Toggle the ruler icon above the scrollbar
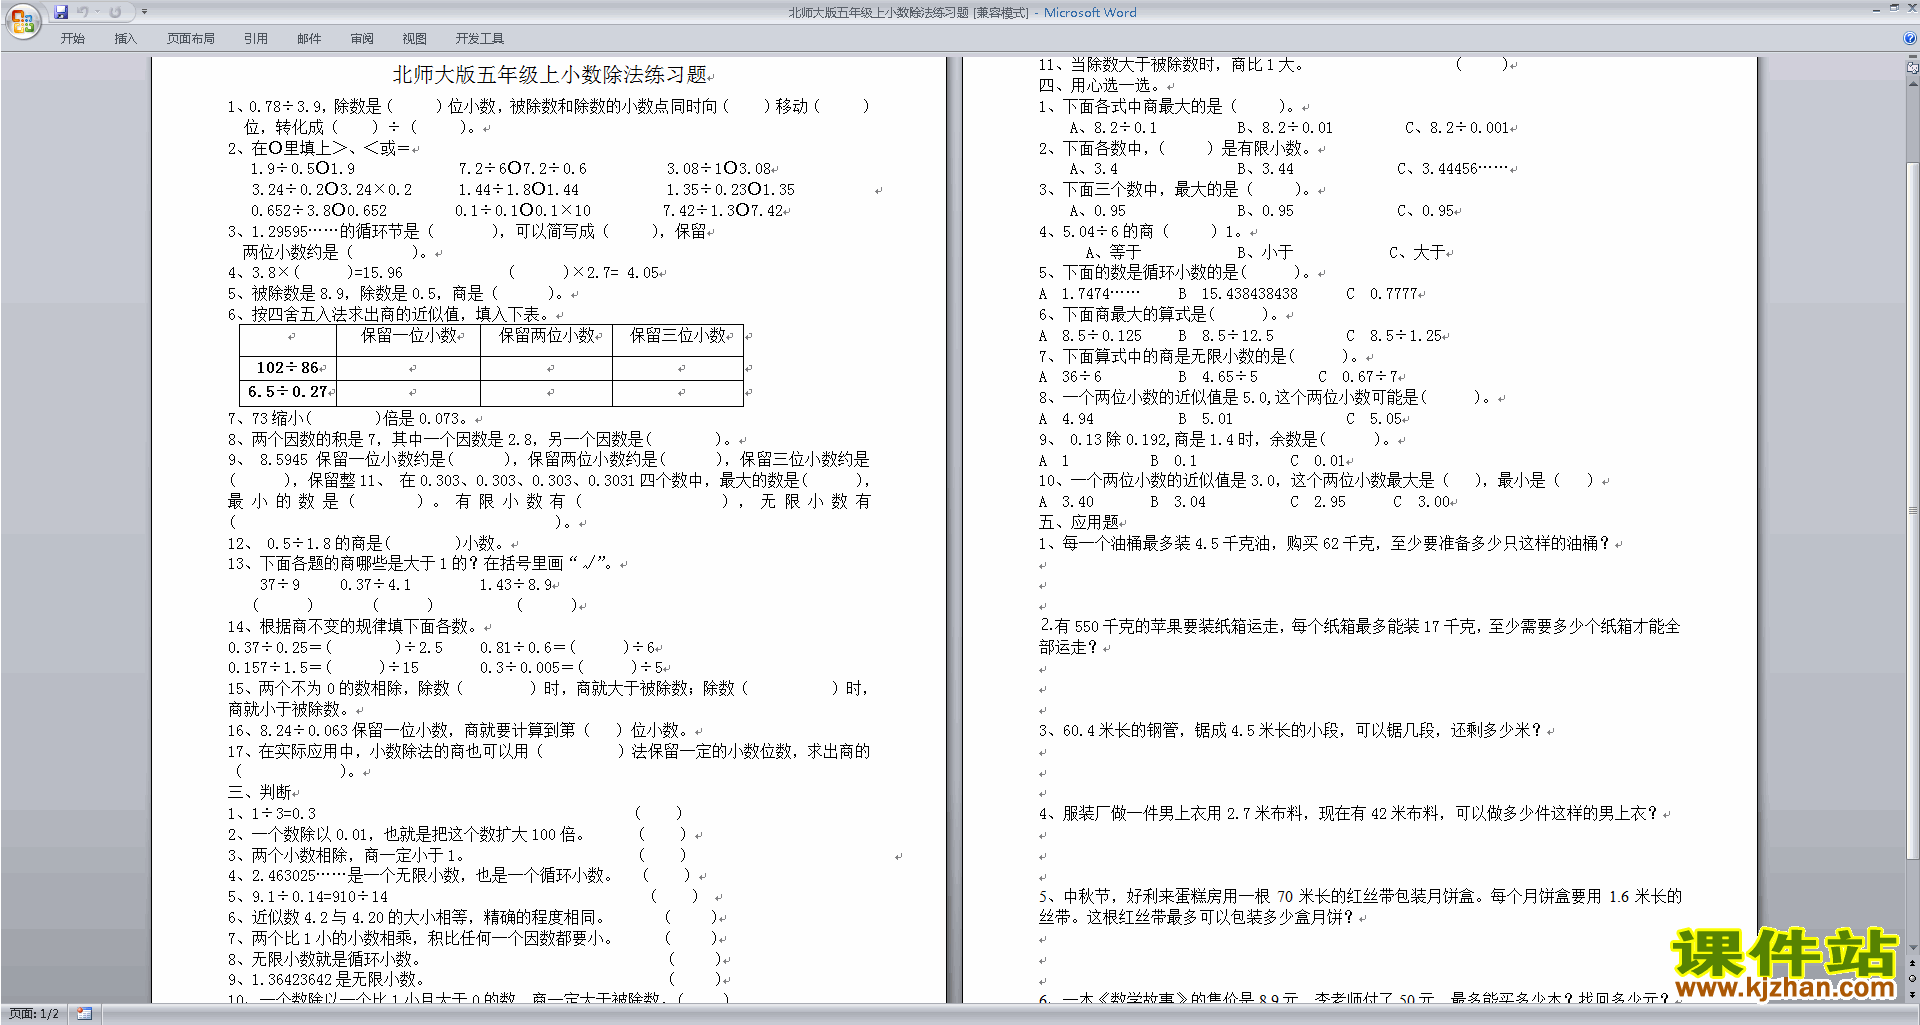This screenshot has height=1025, width=1920. [x=1912, y=68]
